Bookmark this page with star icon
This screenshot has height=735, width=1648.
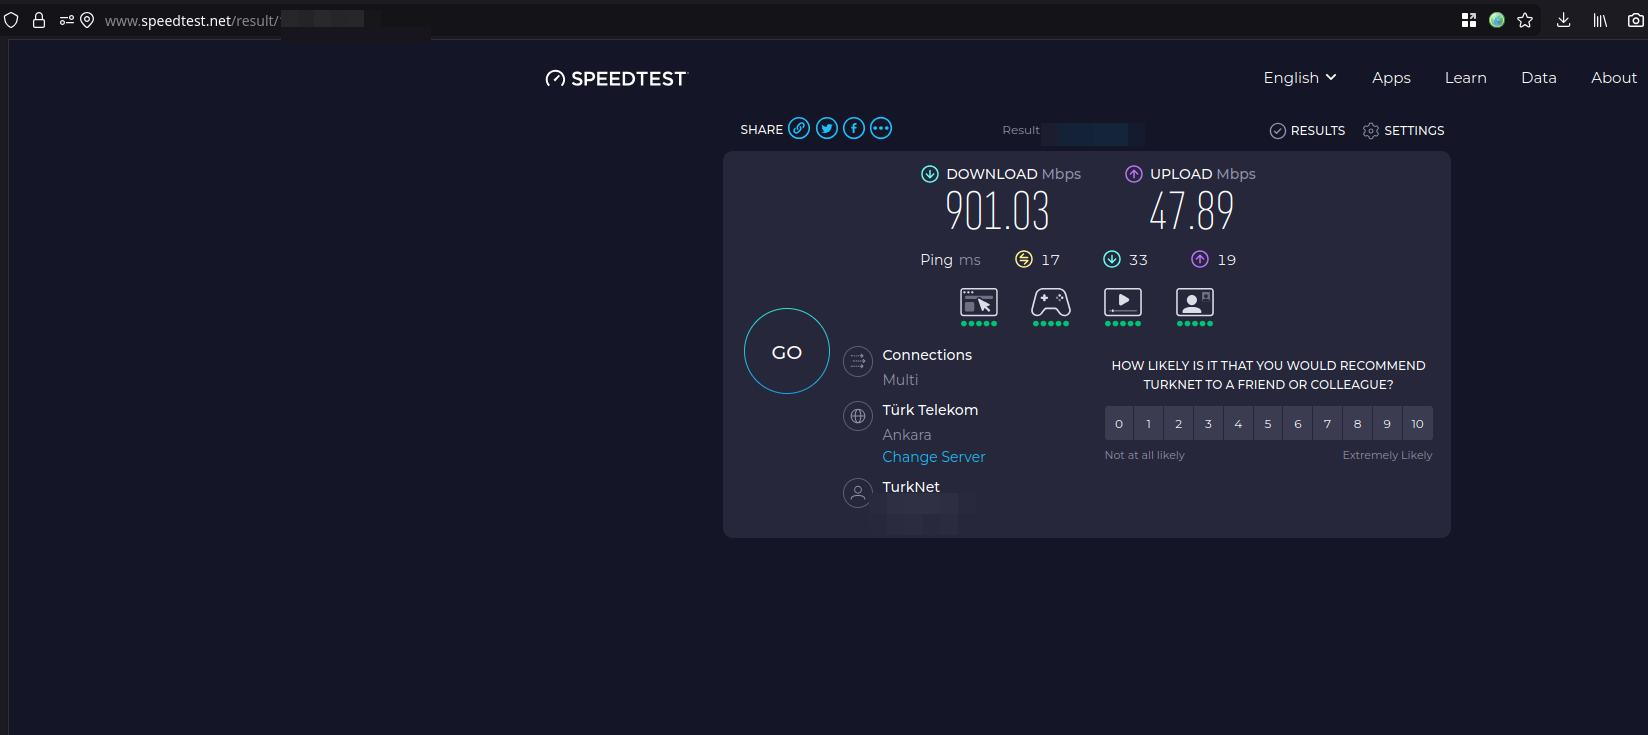click(1525, 20)
